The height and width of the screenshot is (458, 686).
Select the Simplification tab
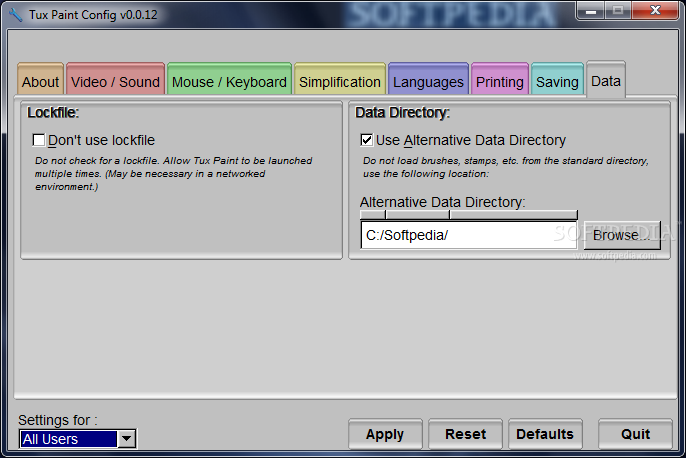point(340,79)
